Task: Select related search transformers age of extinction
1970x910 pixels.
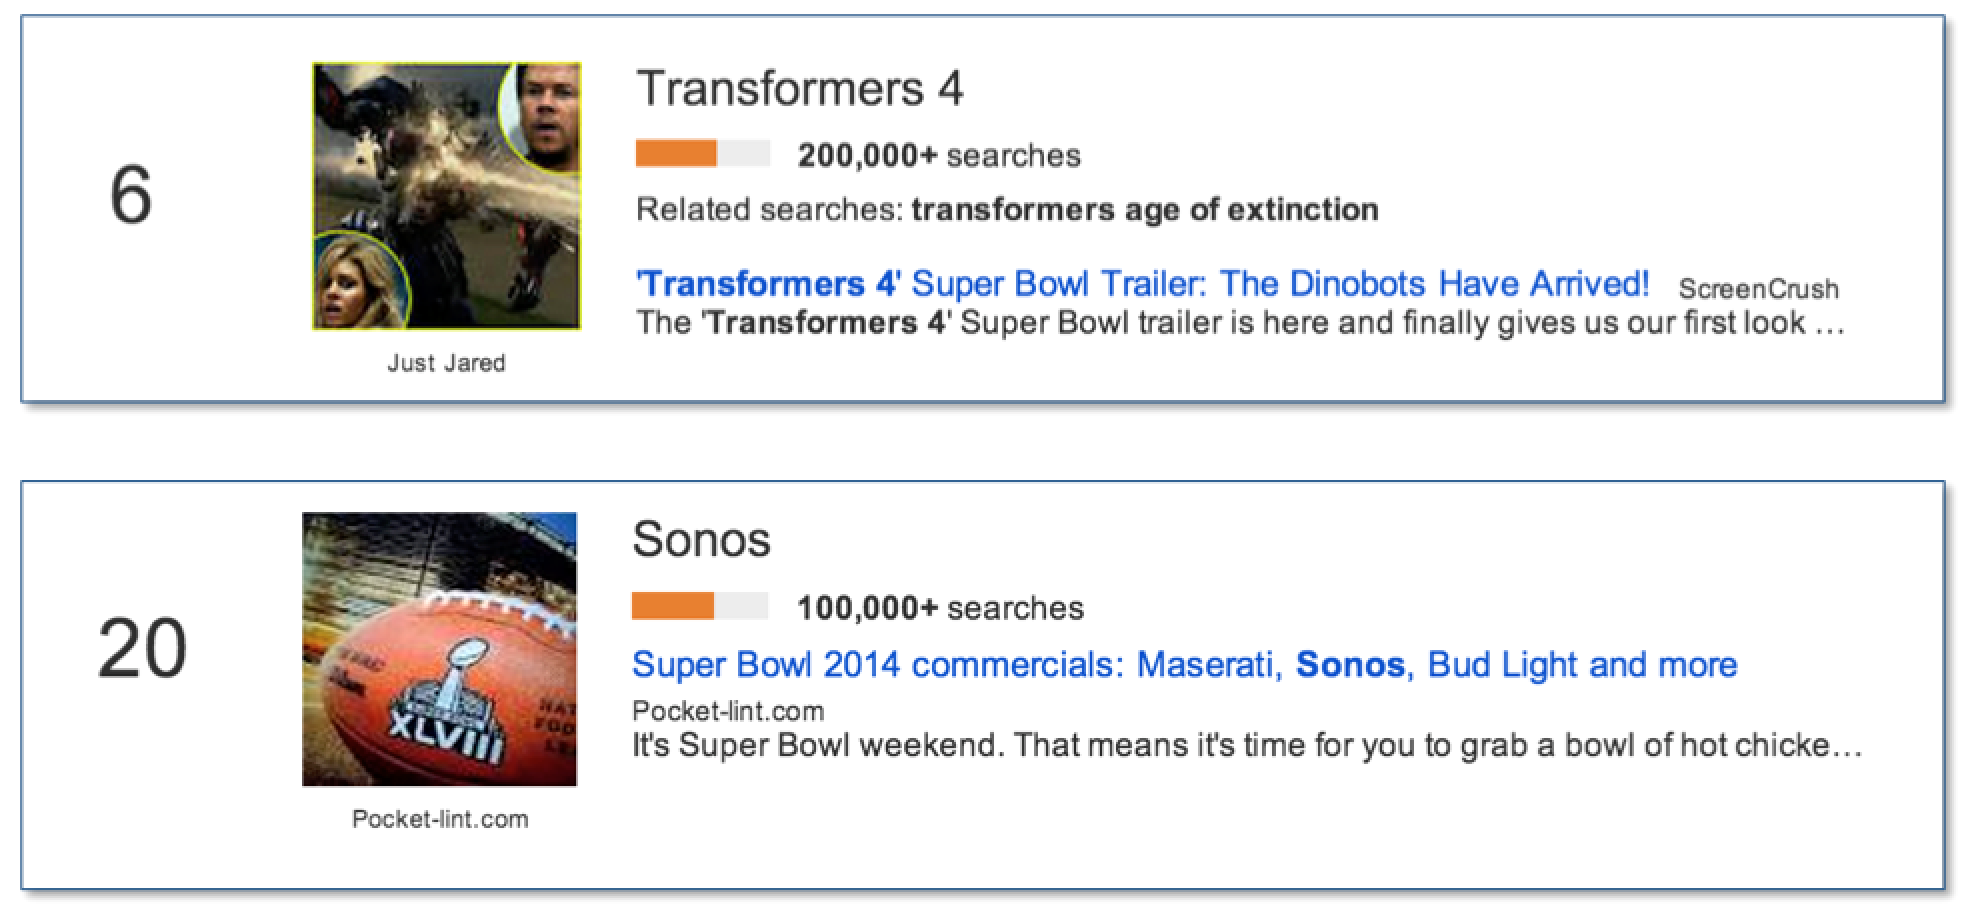Action: point(1144,210)
